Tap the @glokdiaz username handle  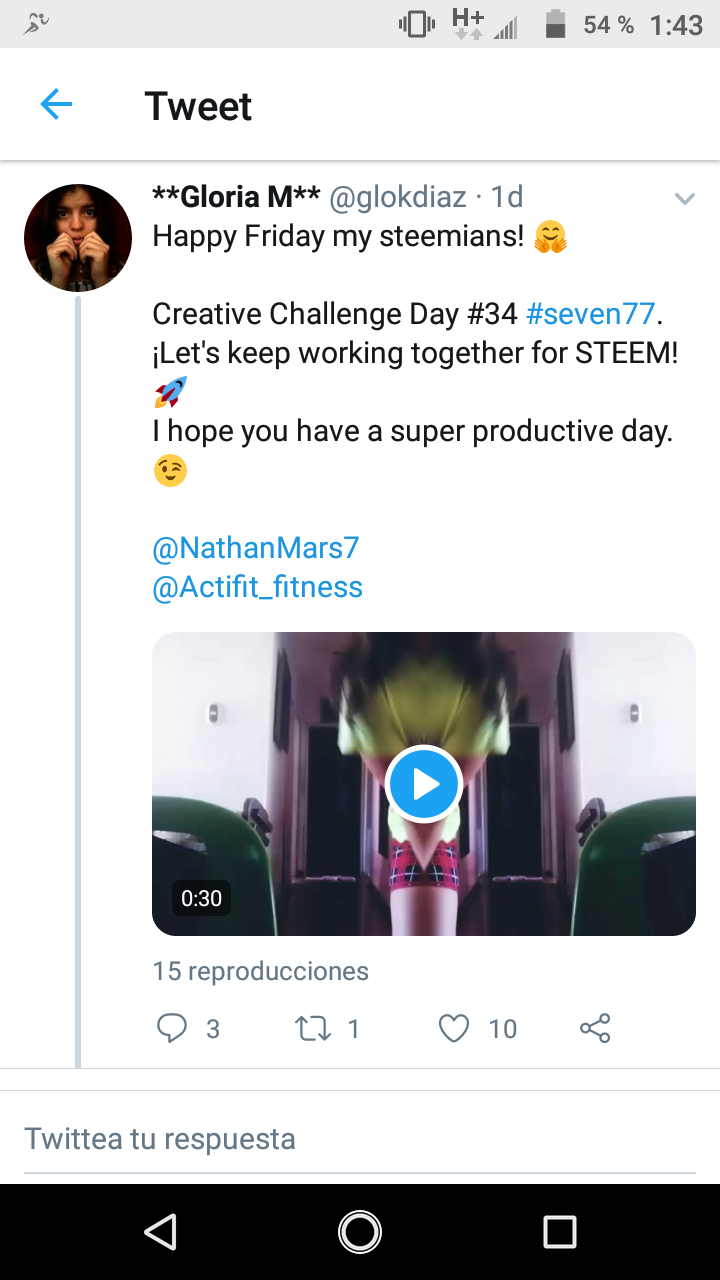click(x=397, y=197)
